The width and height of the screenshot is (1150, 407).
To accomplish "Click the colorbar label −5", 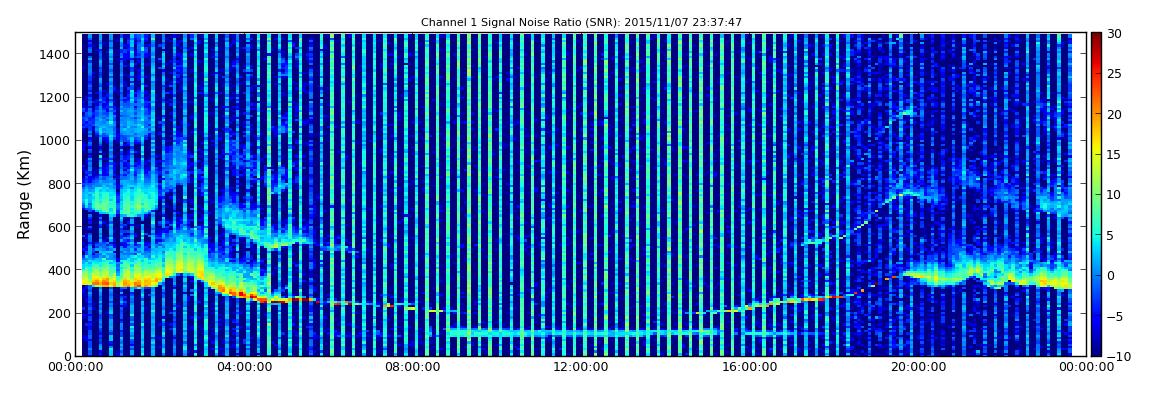I will coord(1116,317).
